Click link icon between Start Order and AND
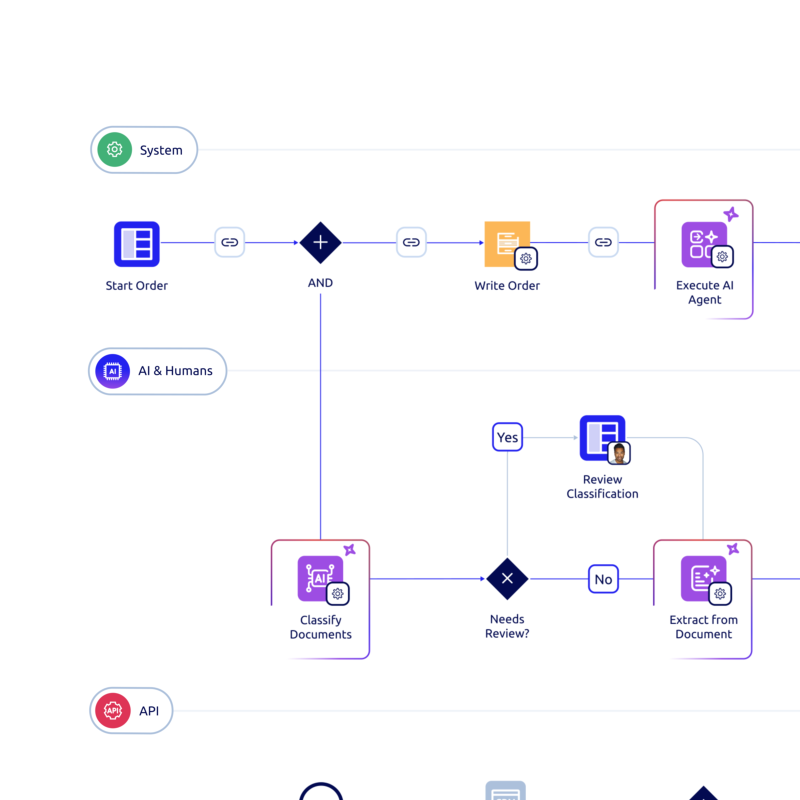This screenshot has height=800, width=800. pyautogui.click(x=229, y=242)
